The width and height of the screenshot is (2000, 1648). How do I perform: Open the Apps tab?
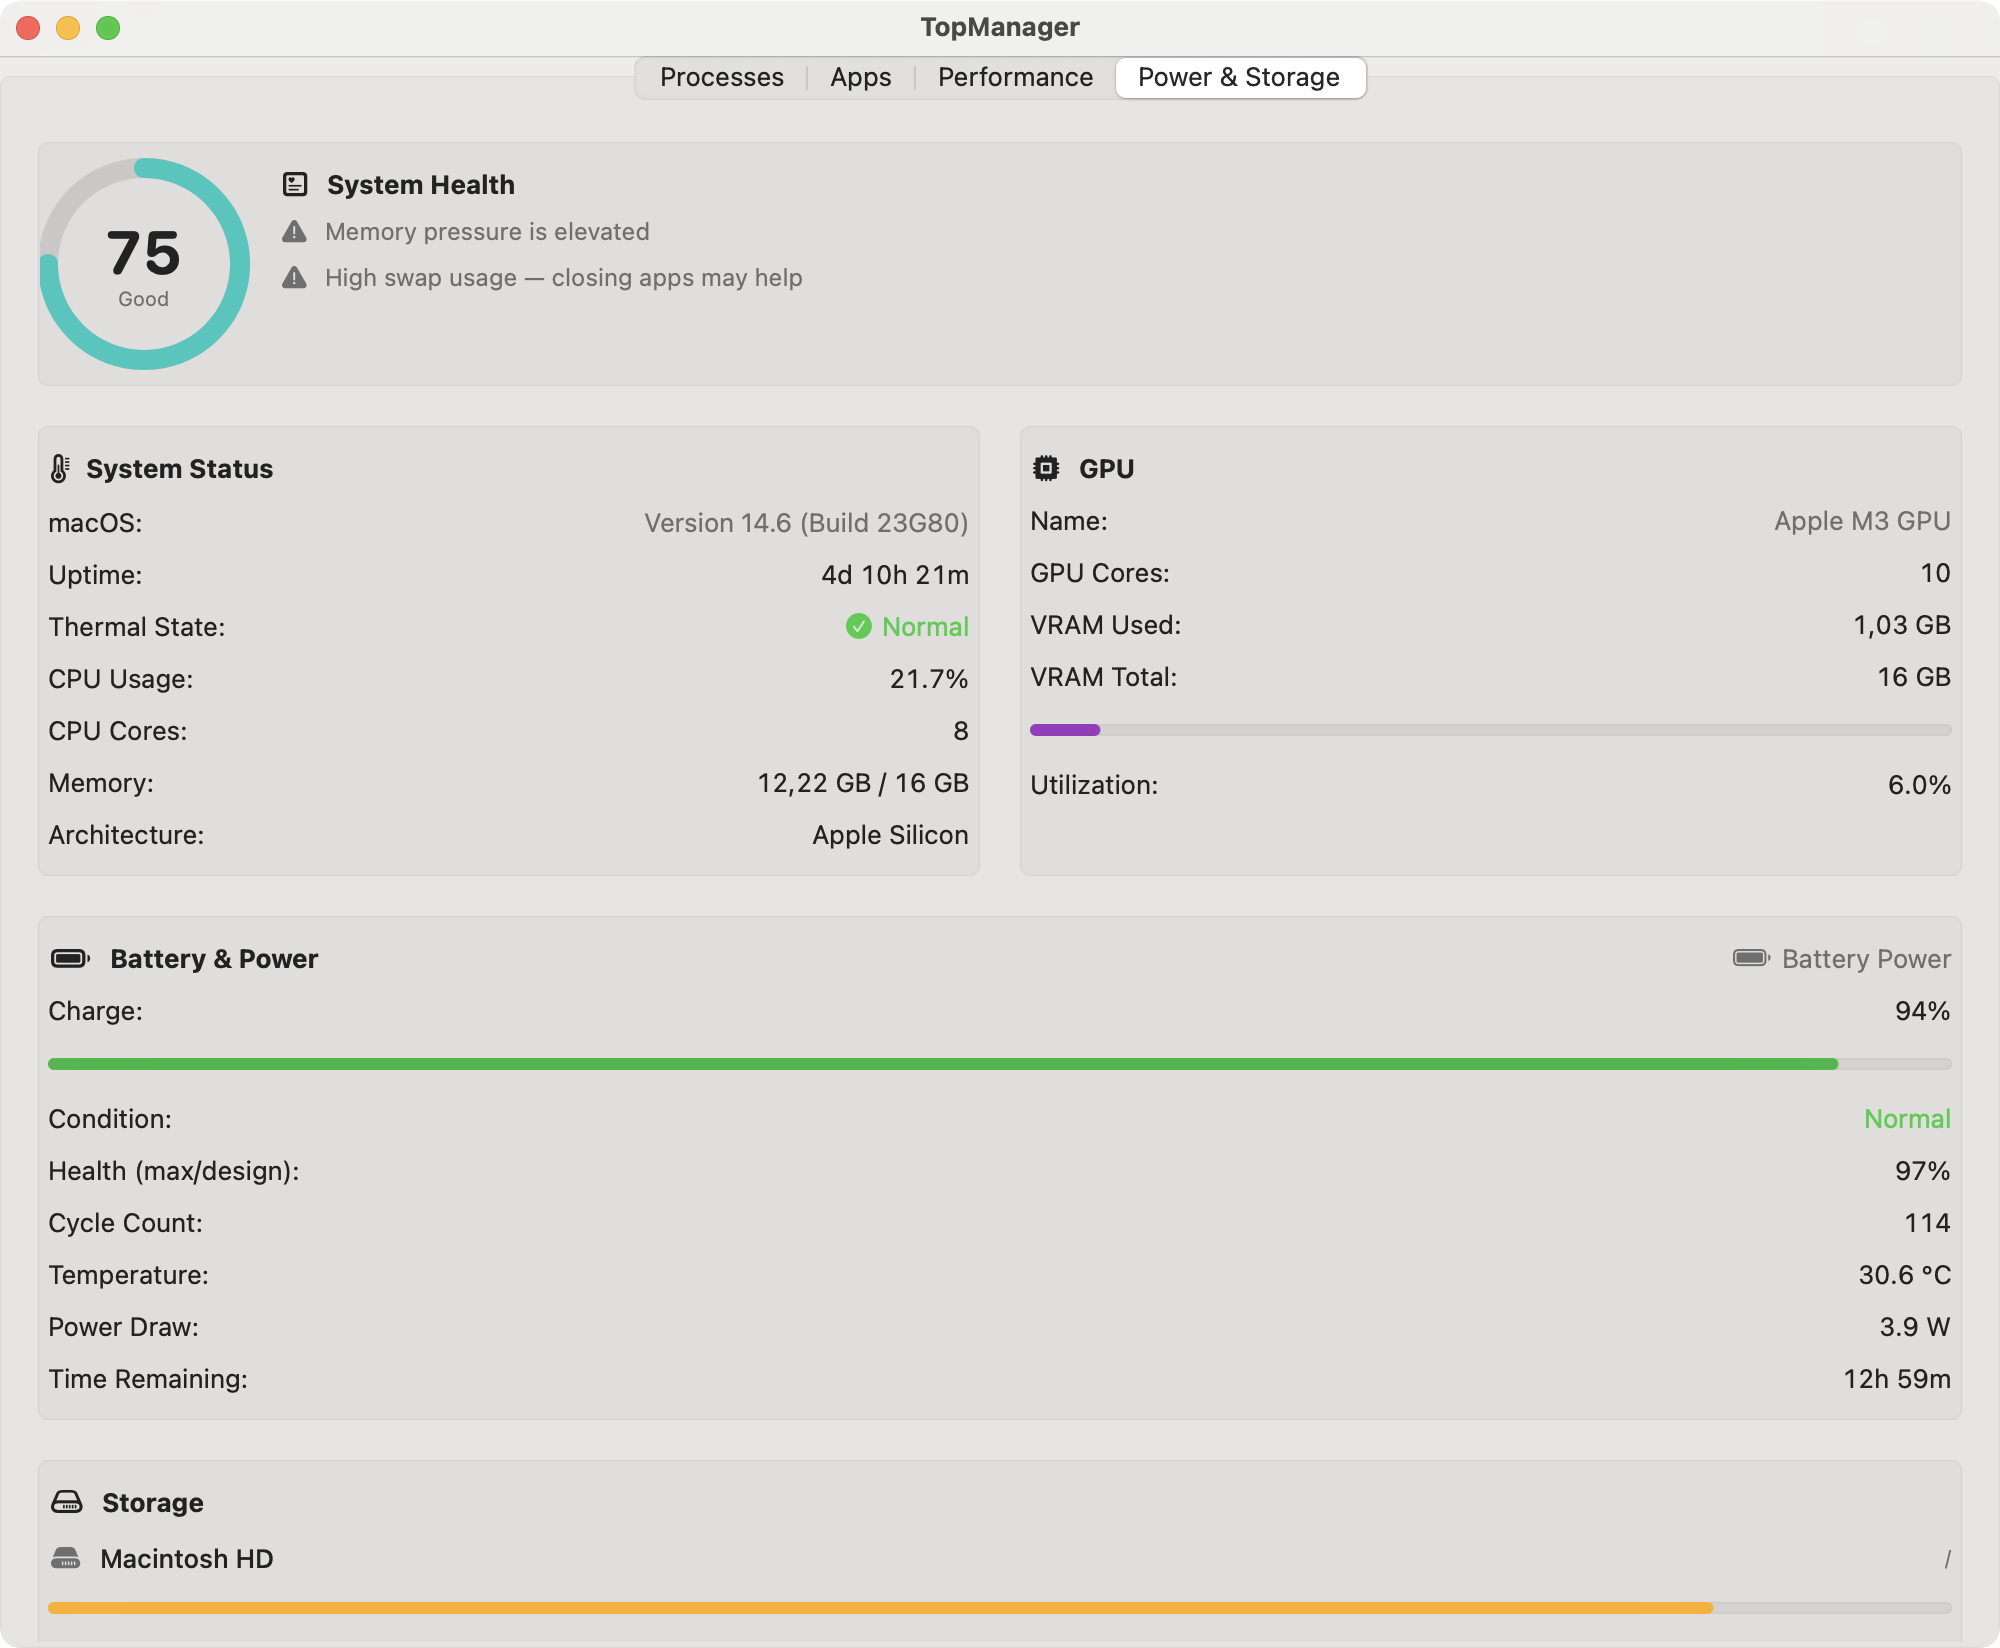860,77
